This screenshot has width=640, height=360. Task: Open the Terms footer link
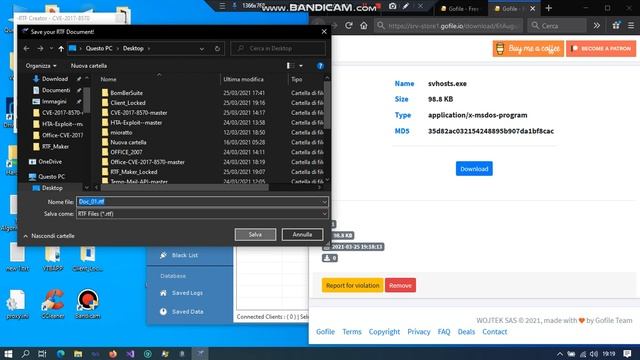(352, 332)
